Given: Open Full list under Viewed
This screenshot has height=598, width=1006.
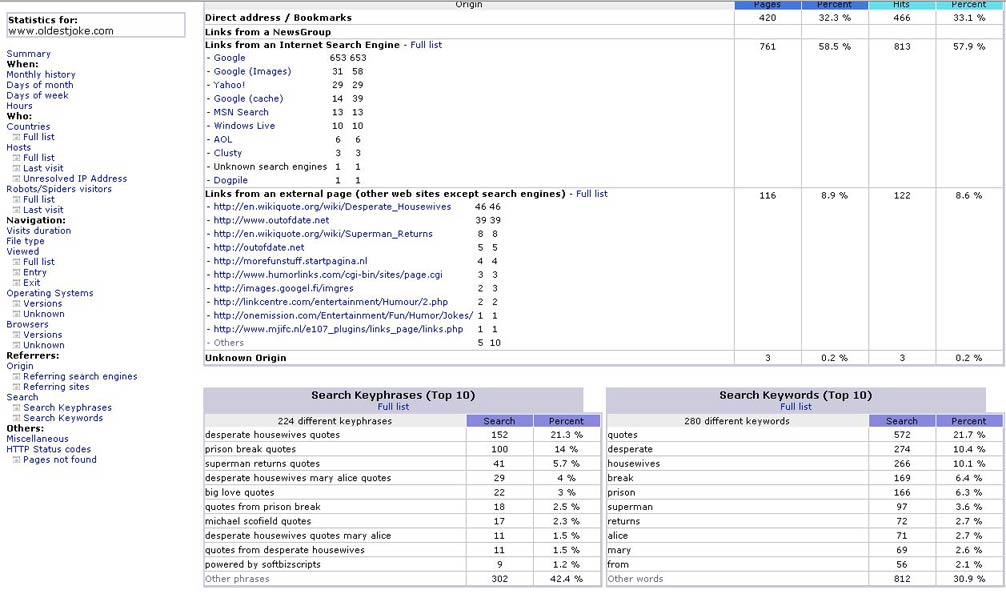Looking at the screenshot, I should (x=38, y=262).
